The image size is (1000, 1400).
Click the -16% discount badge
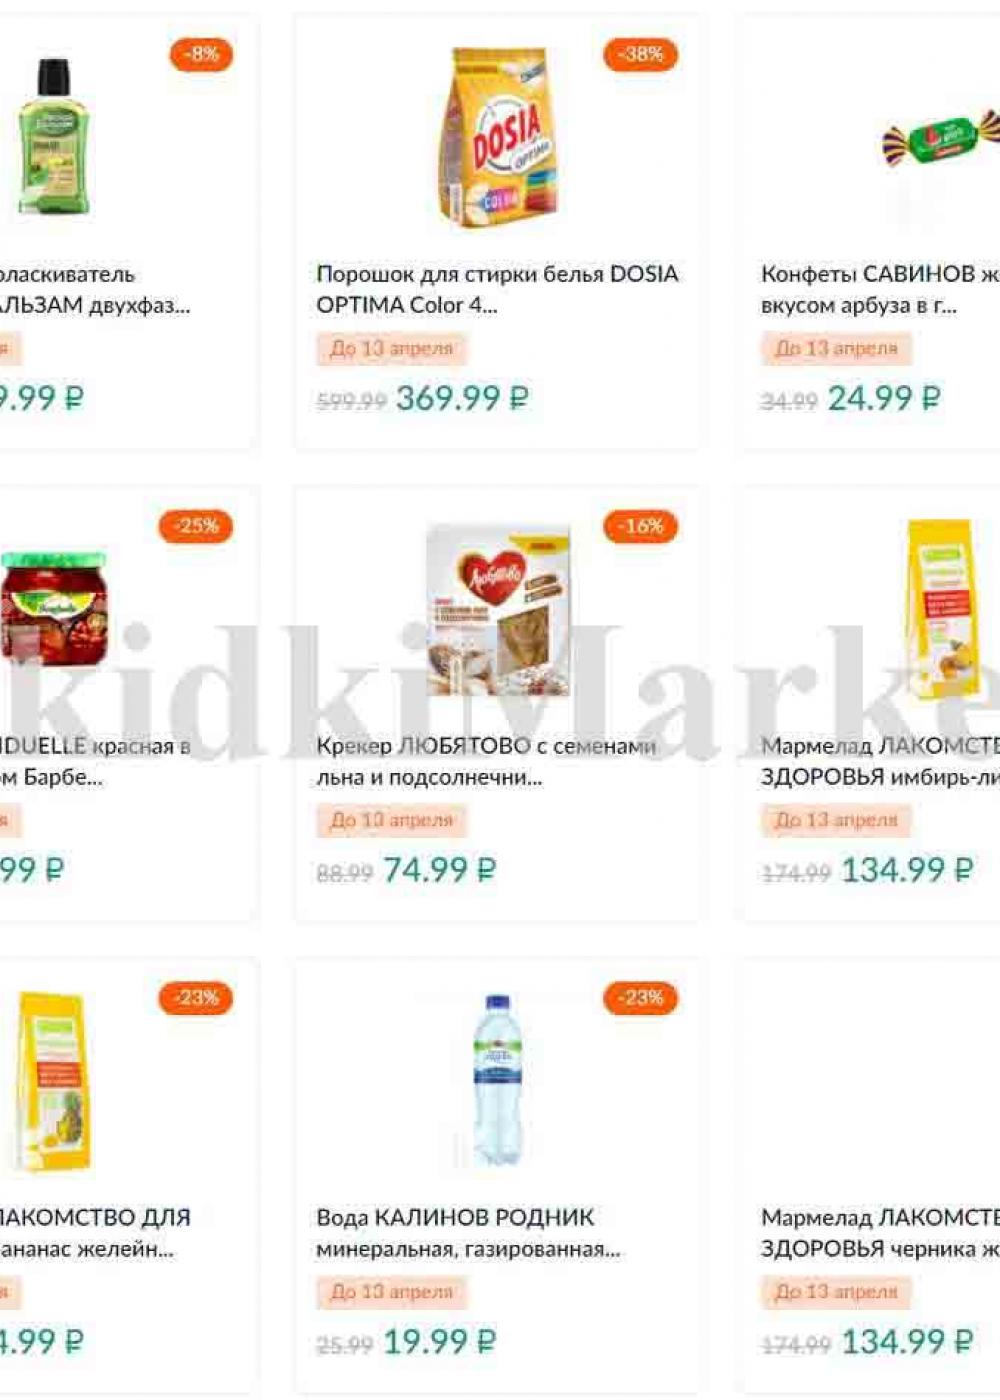640,526
